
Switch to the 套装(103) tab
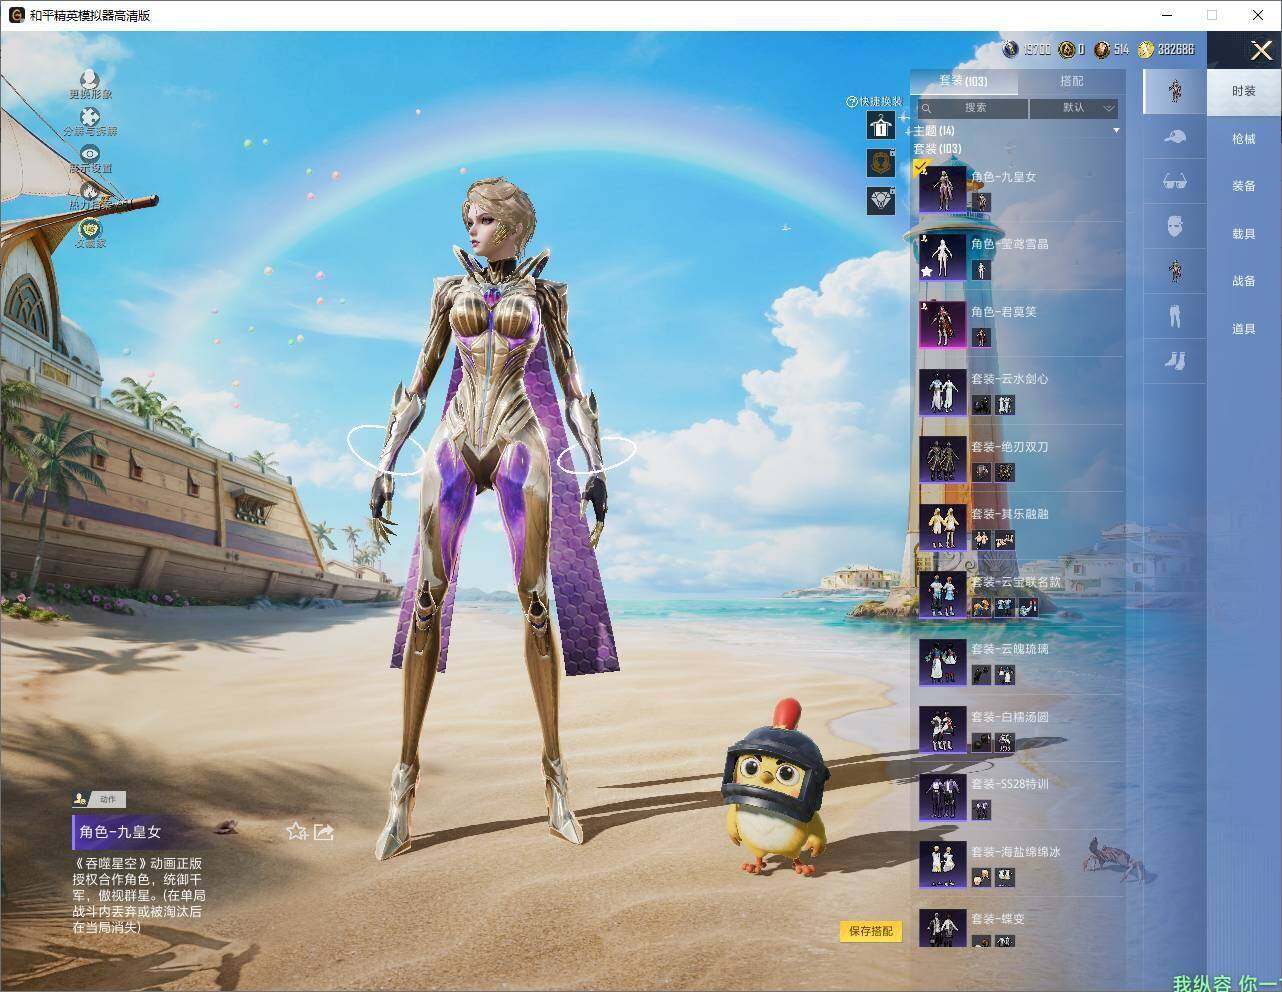pos(963,81)
